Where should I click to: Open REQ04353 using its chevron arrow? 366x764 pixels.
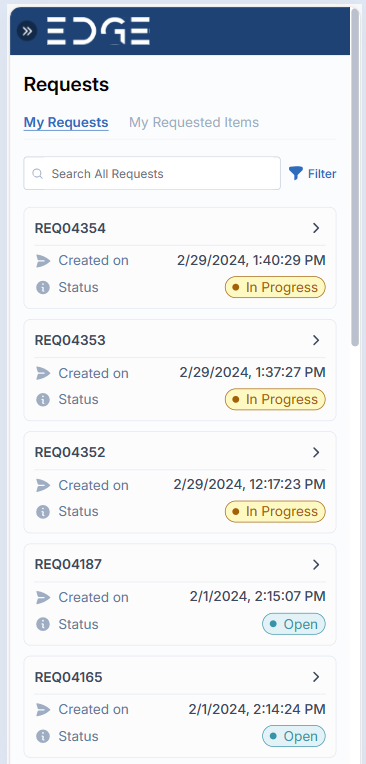316,340
